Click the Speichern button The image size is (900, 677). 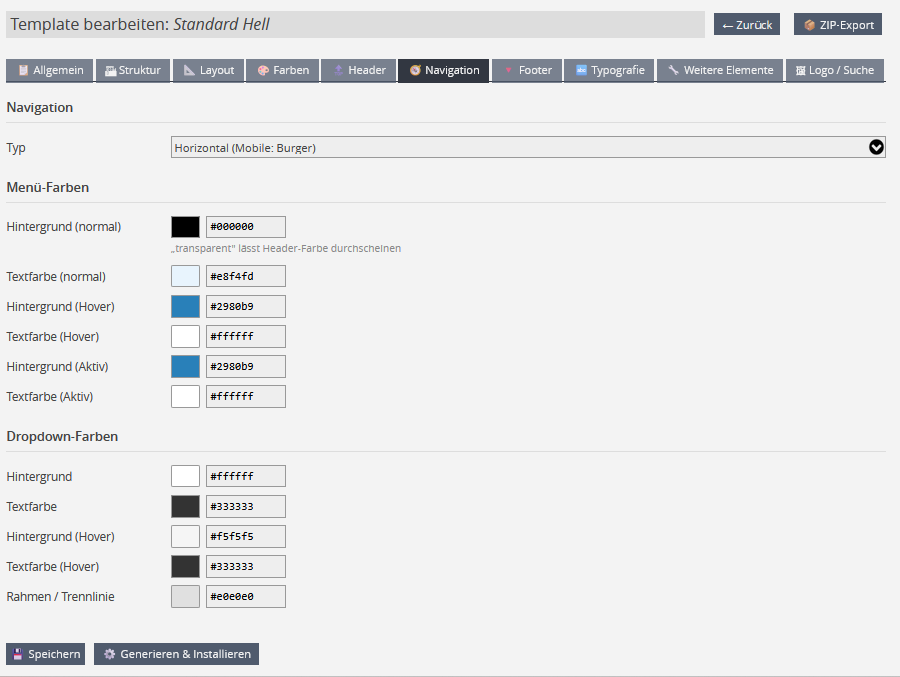coord(45,654)
